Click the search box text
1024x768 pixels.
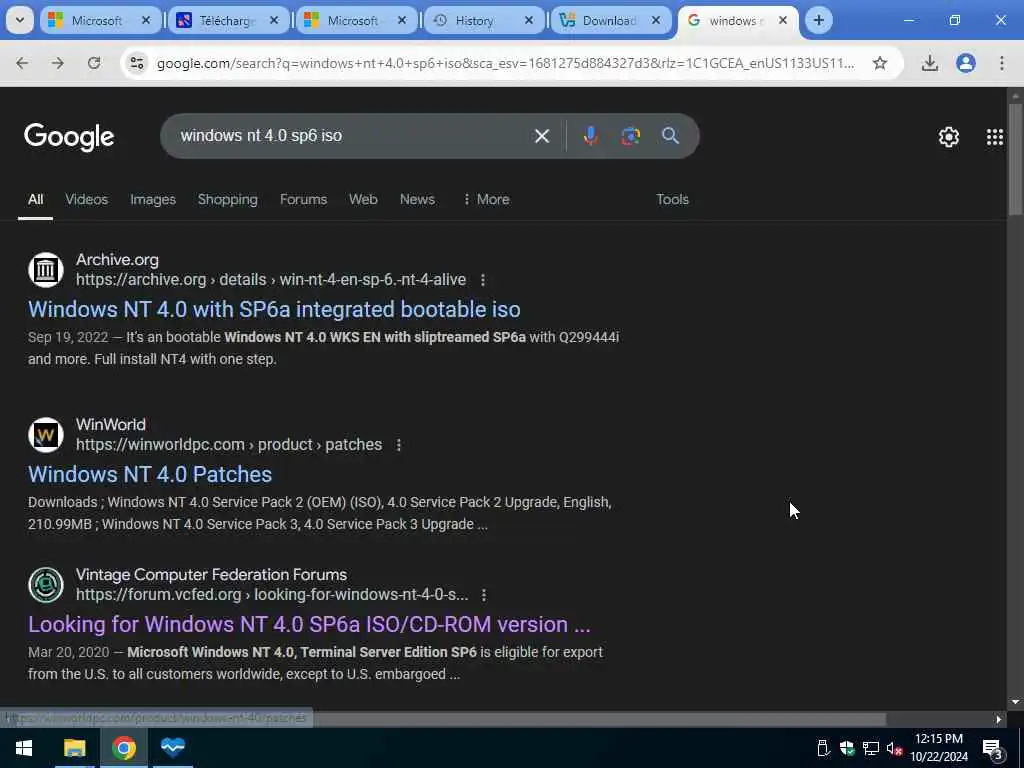[x=261, y=136]
